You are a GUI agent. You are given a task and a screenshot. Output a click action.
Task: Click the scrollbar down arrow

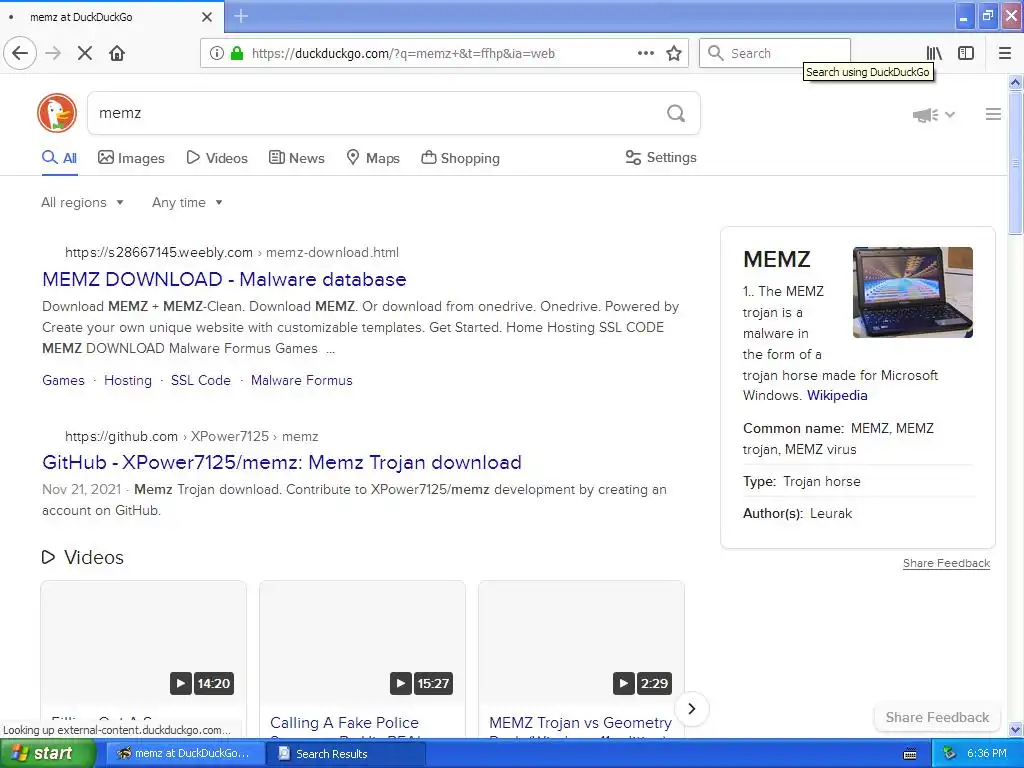[x=1016, y=729]
